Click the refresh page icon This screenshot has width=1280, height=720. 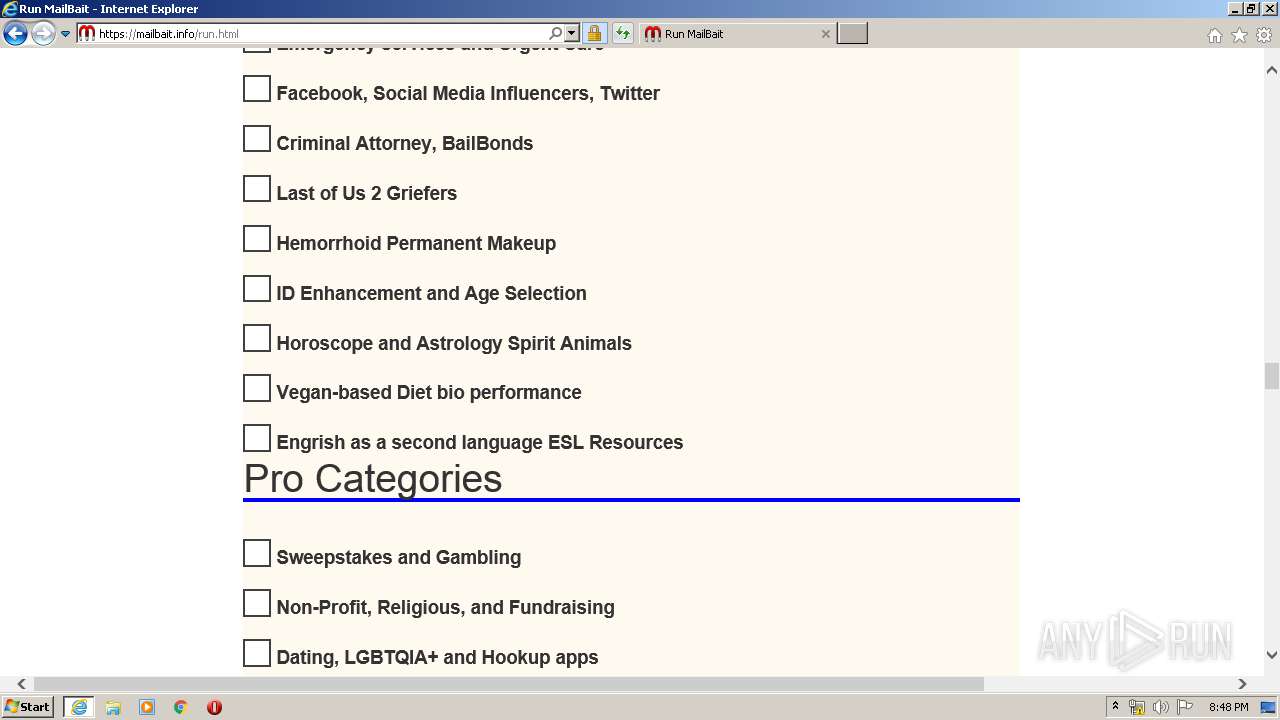click(623, 33)
